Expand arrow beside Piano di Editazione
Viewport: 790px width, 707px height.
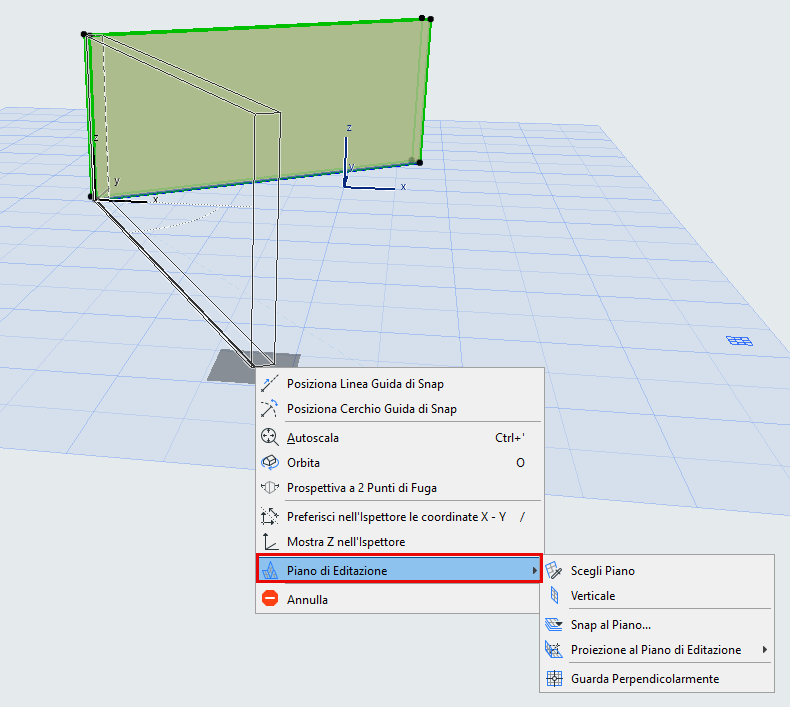(x=534, y=570)
